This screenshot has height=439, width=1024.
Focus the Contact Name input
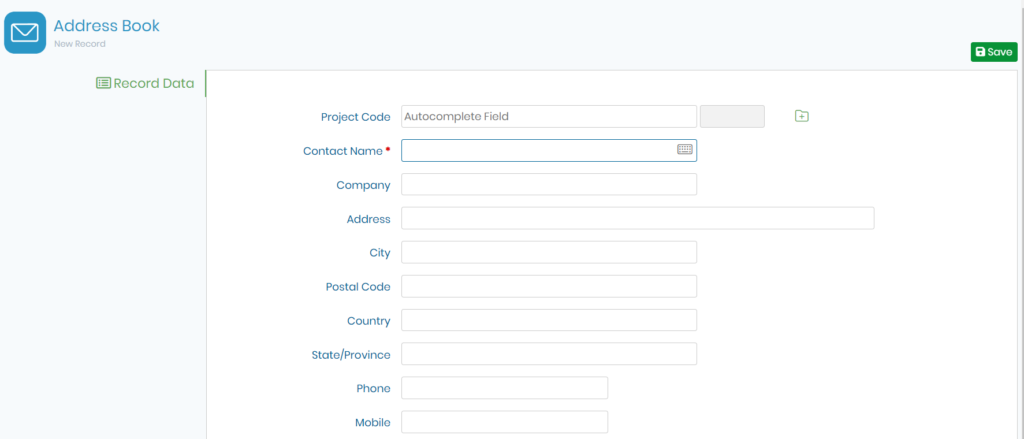pyautogui.click(x=549, y=150)
